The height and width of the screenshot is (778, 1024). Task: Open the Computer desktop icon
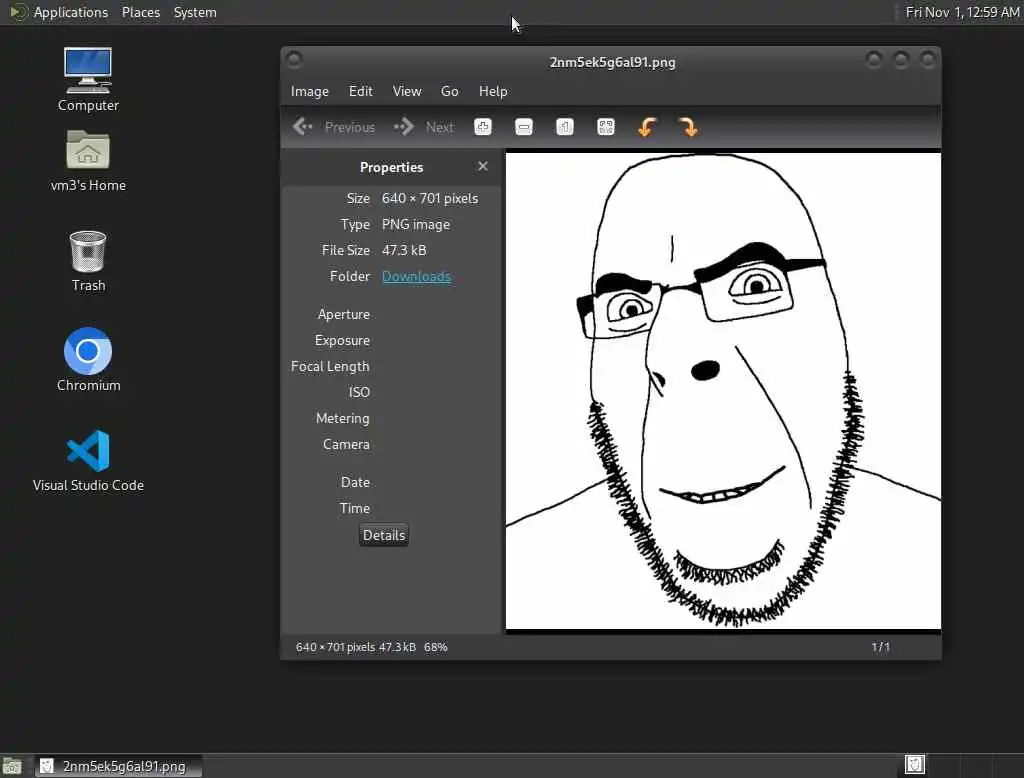[88, 79]
